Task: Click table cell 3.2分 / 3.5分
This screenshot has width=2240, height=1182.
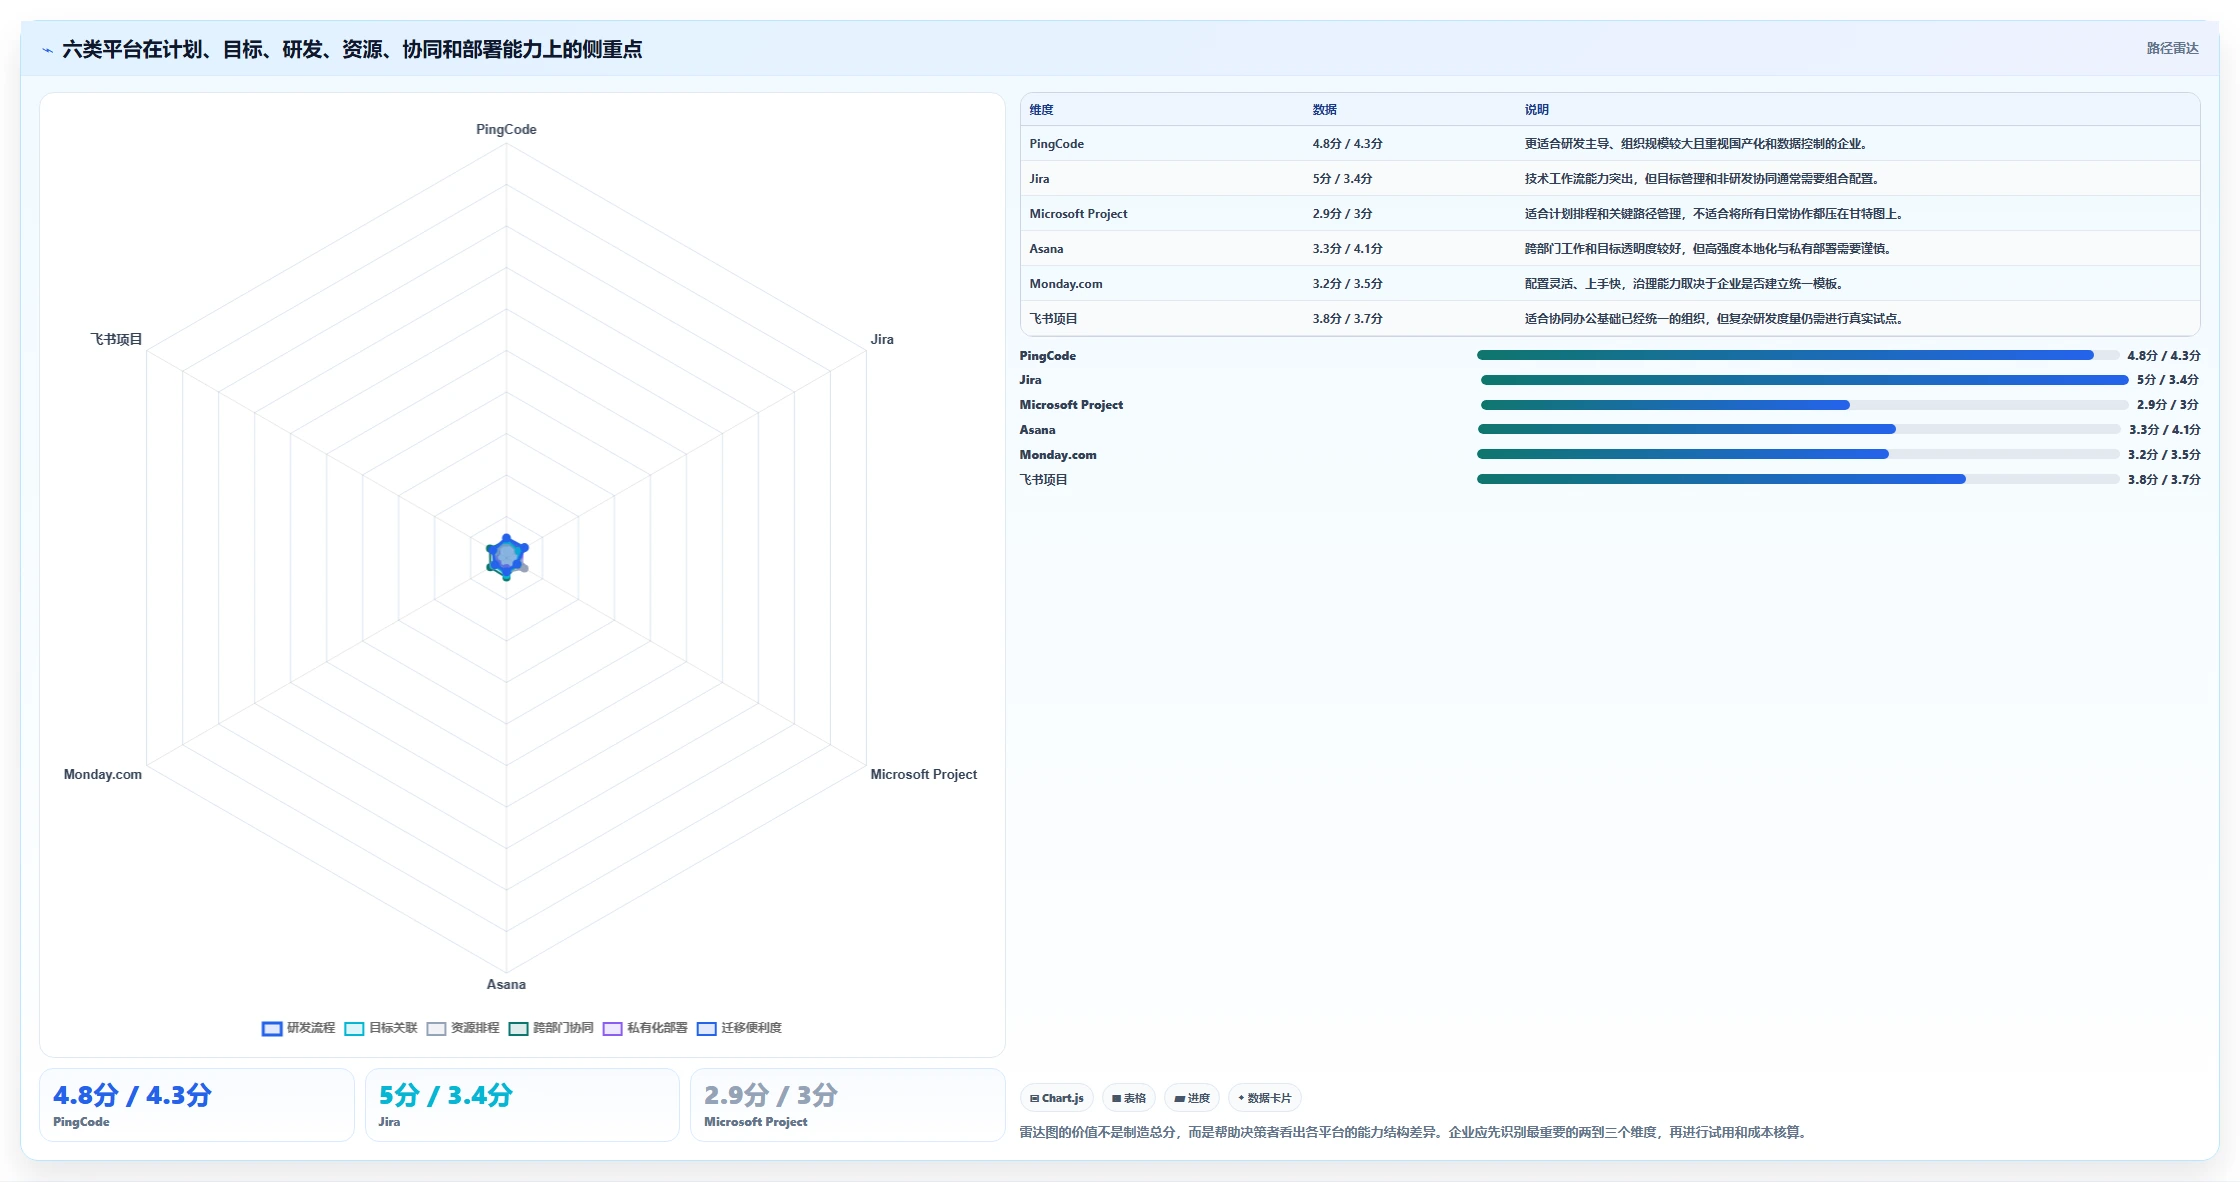Action: [1347, 284]
